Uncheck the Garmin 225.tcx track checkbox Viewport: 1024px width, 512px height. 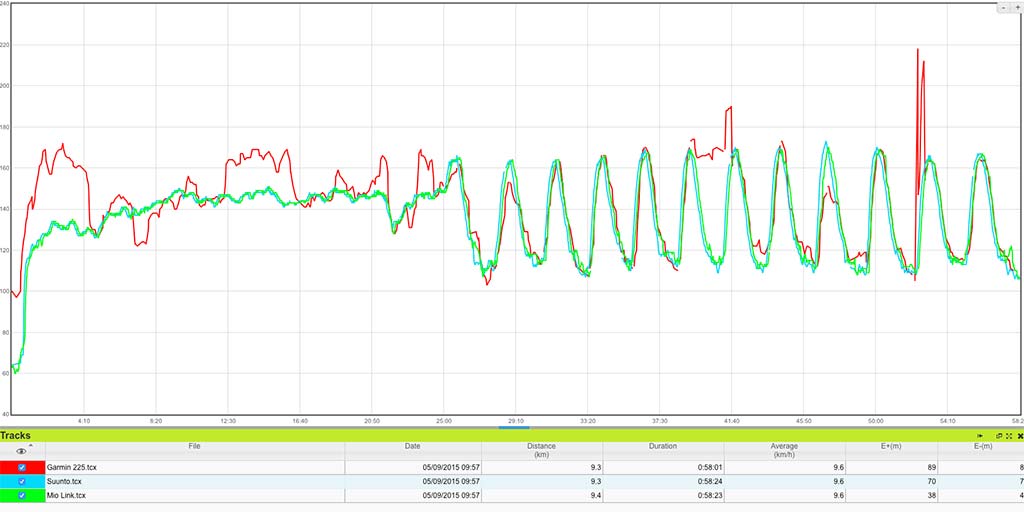pyautogui.click(x=22, y=468)
